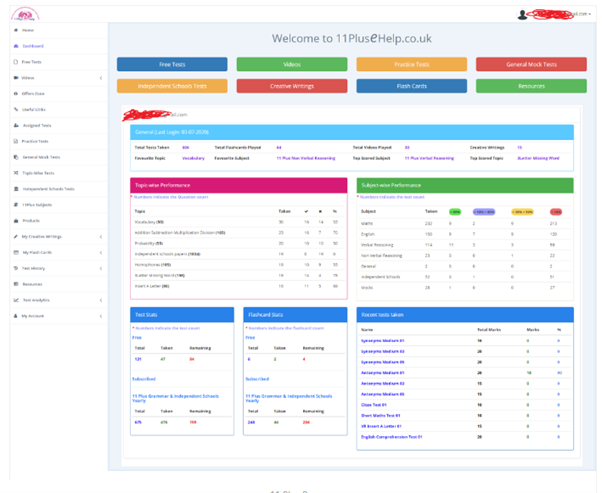
Task: Click the Test History clock icon
Action: (16, 268)
